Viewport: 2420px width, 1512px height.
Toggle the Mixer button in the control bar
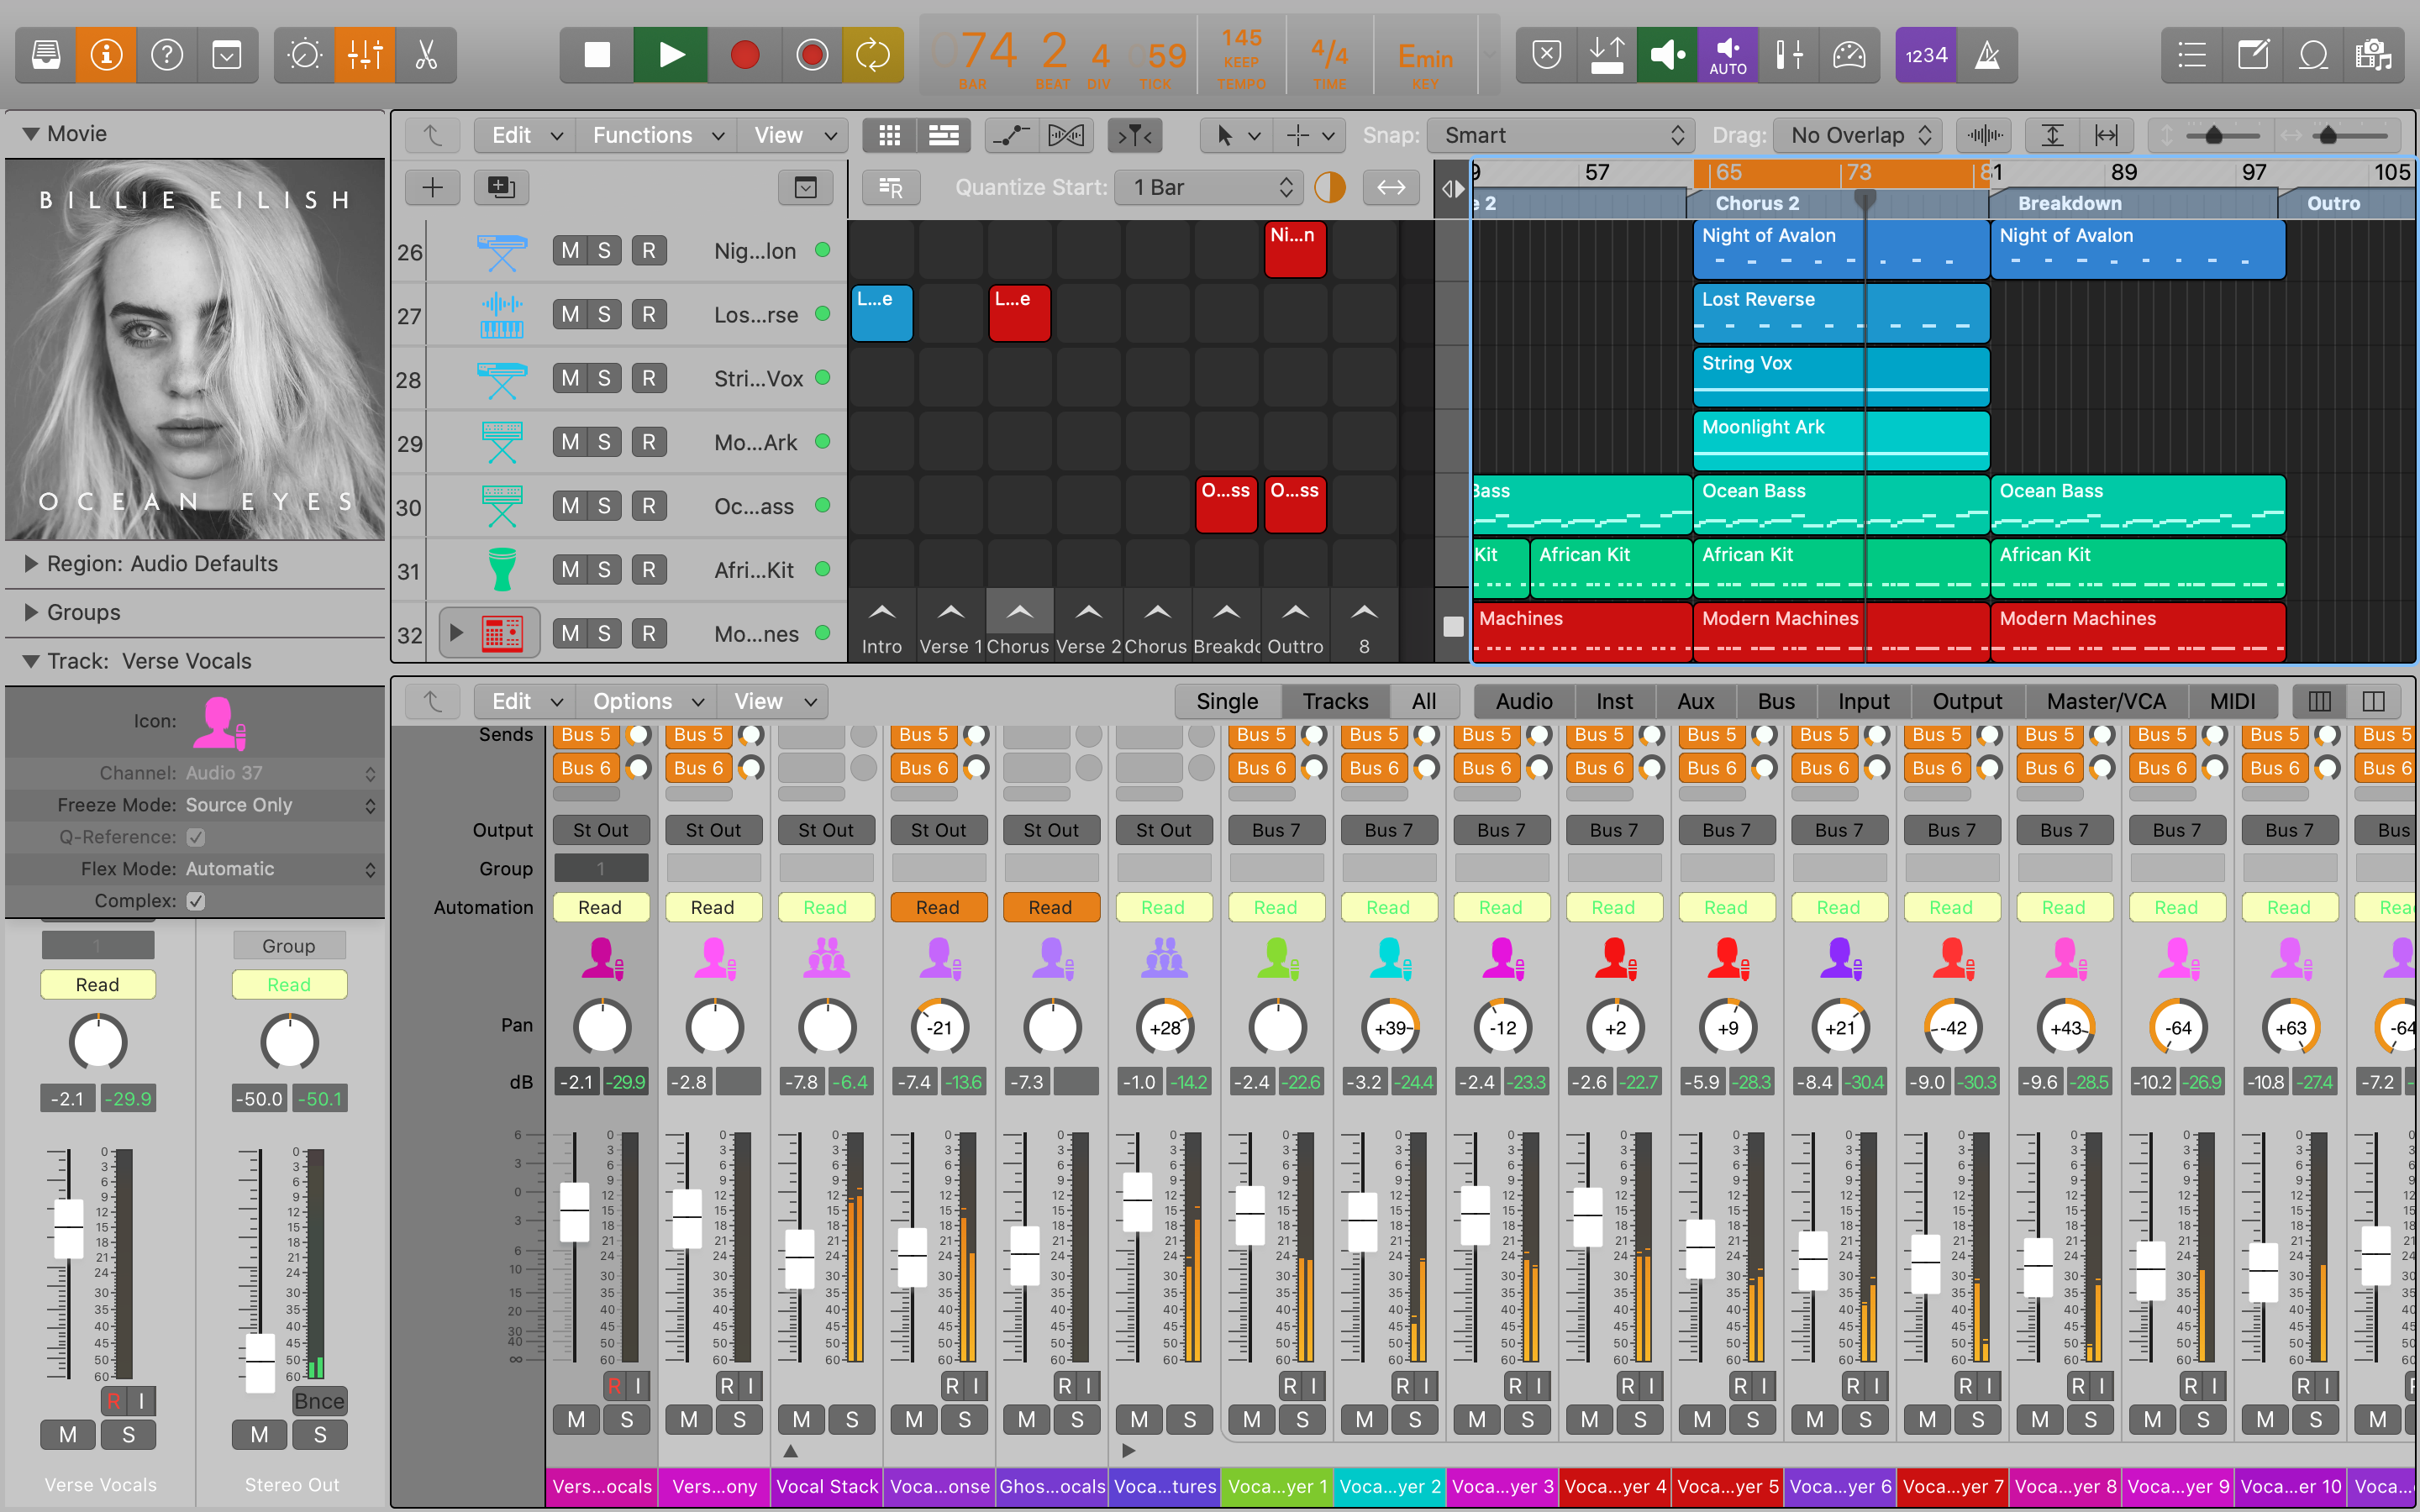pyautogui.click(x=365, y=55)
